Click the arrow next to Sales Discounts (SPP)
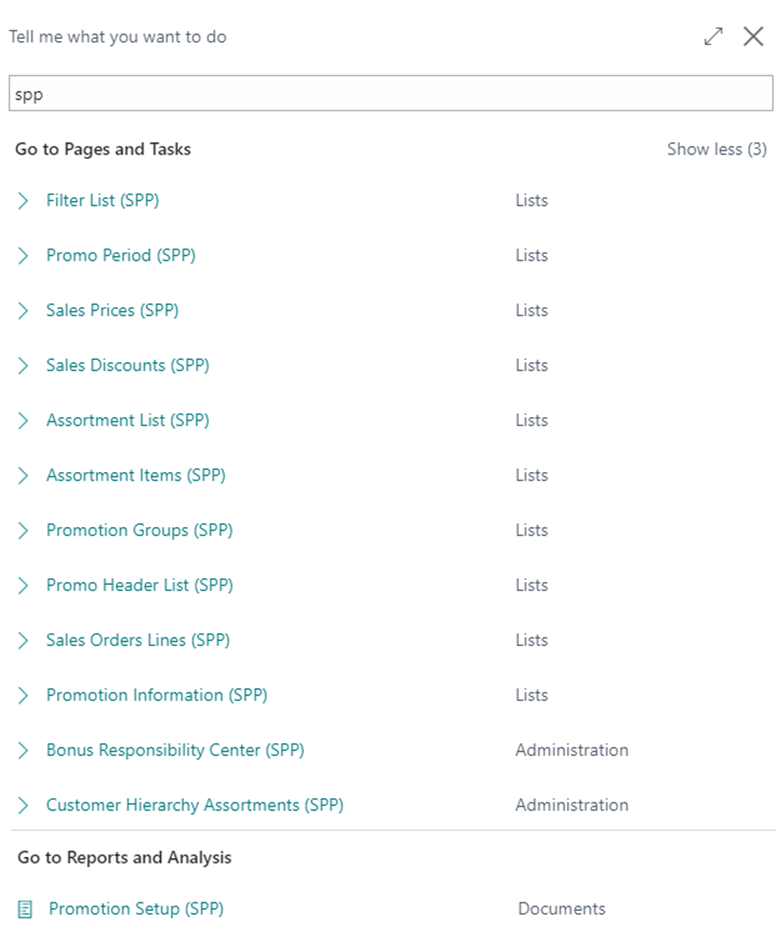 pos(24,366)
